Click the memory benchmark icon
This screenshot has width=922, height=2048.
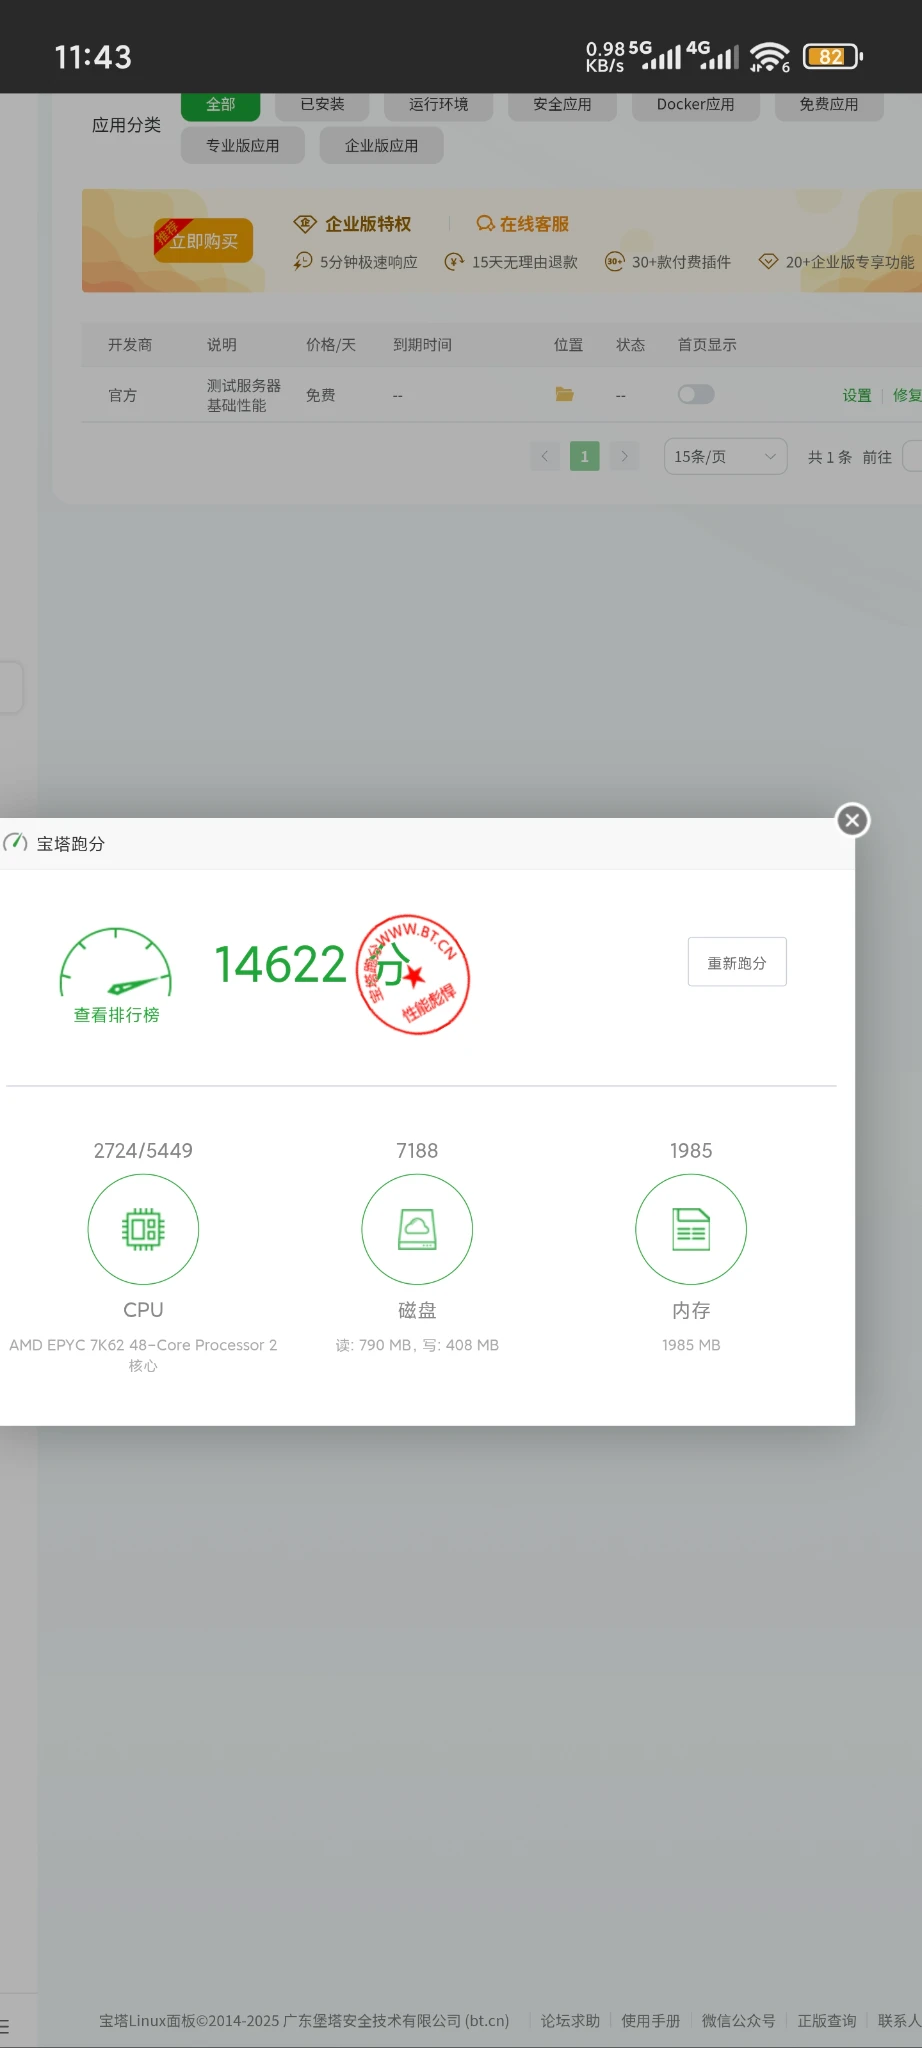pos(691,1229)
